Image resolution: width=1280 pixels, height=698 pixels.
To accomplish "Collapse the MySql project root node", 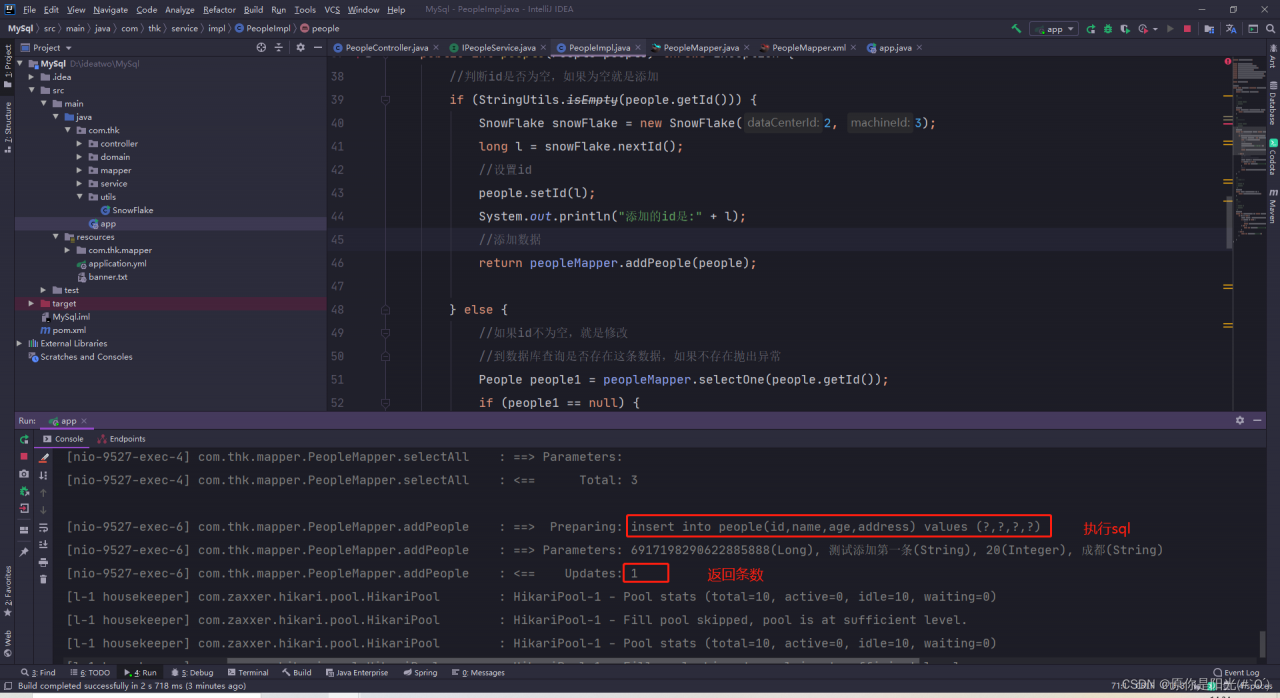I will click(21, 63).
